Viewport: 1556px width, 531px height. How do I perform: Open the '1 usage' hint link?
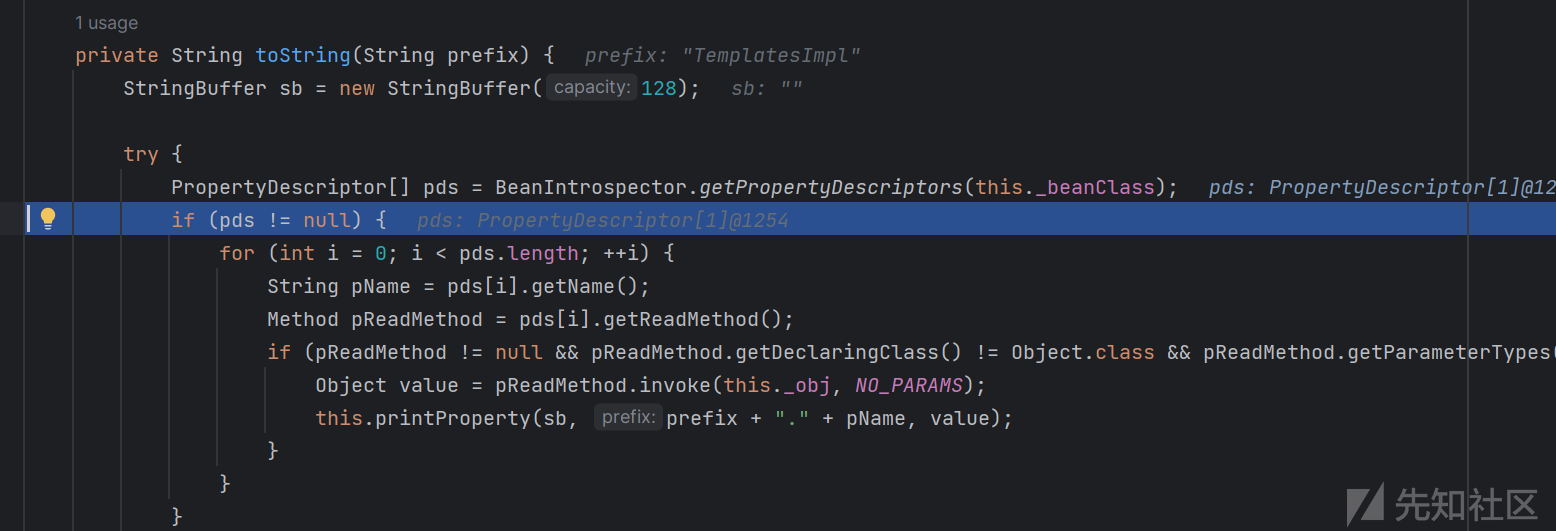107,23
